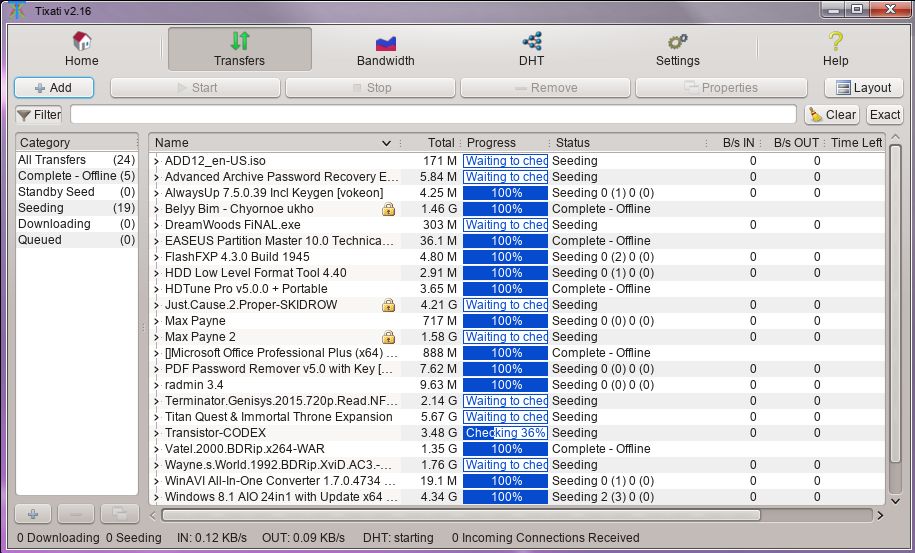The height and width of the screenshot is (553, 915).
Task: Expand the Max Payne 2 row
Action: point(156,337)
